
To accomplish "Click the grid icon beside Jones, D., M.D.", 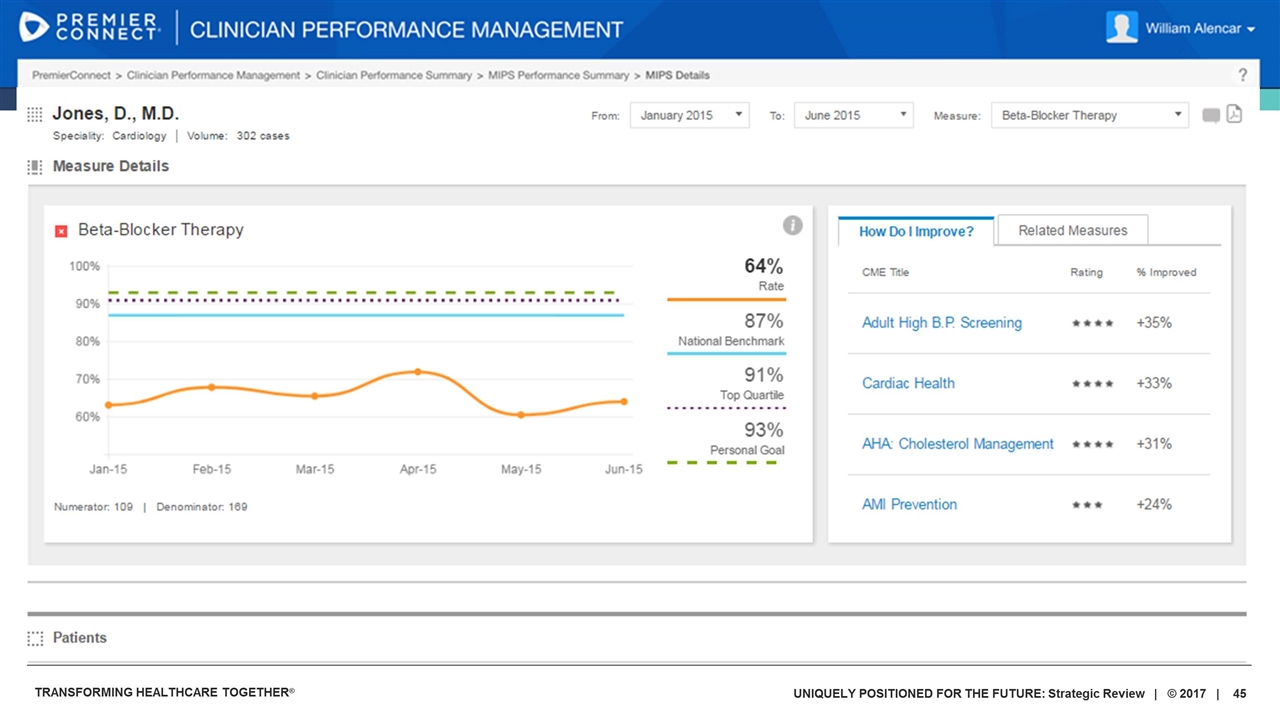I will [35, 115].
